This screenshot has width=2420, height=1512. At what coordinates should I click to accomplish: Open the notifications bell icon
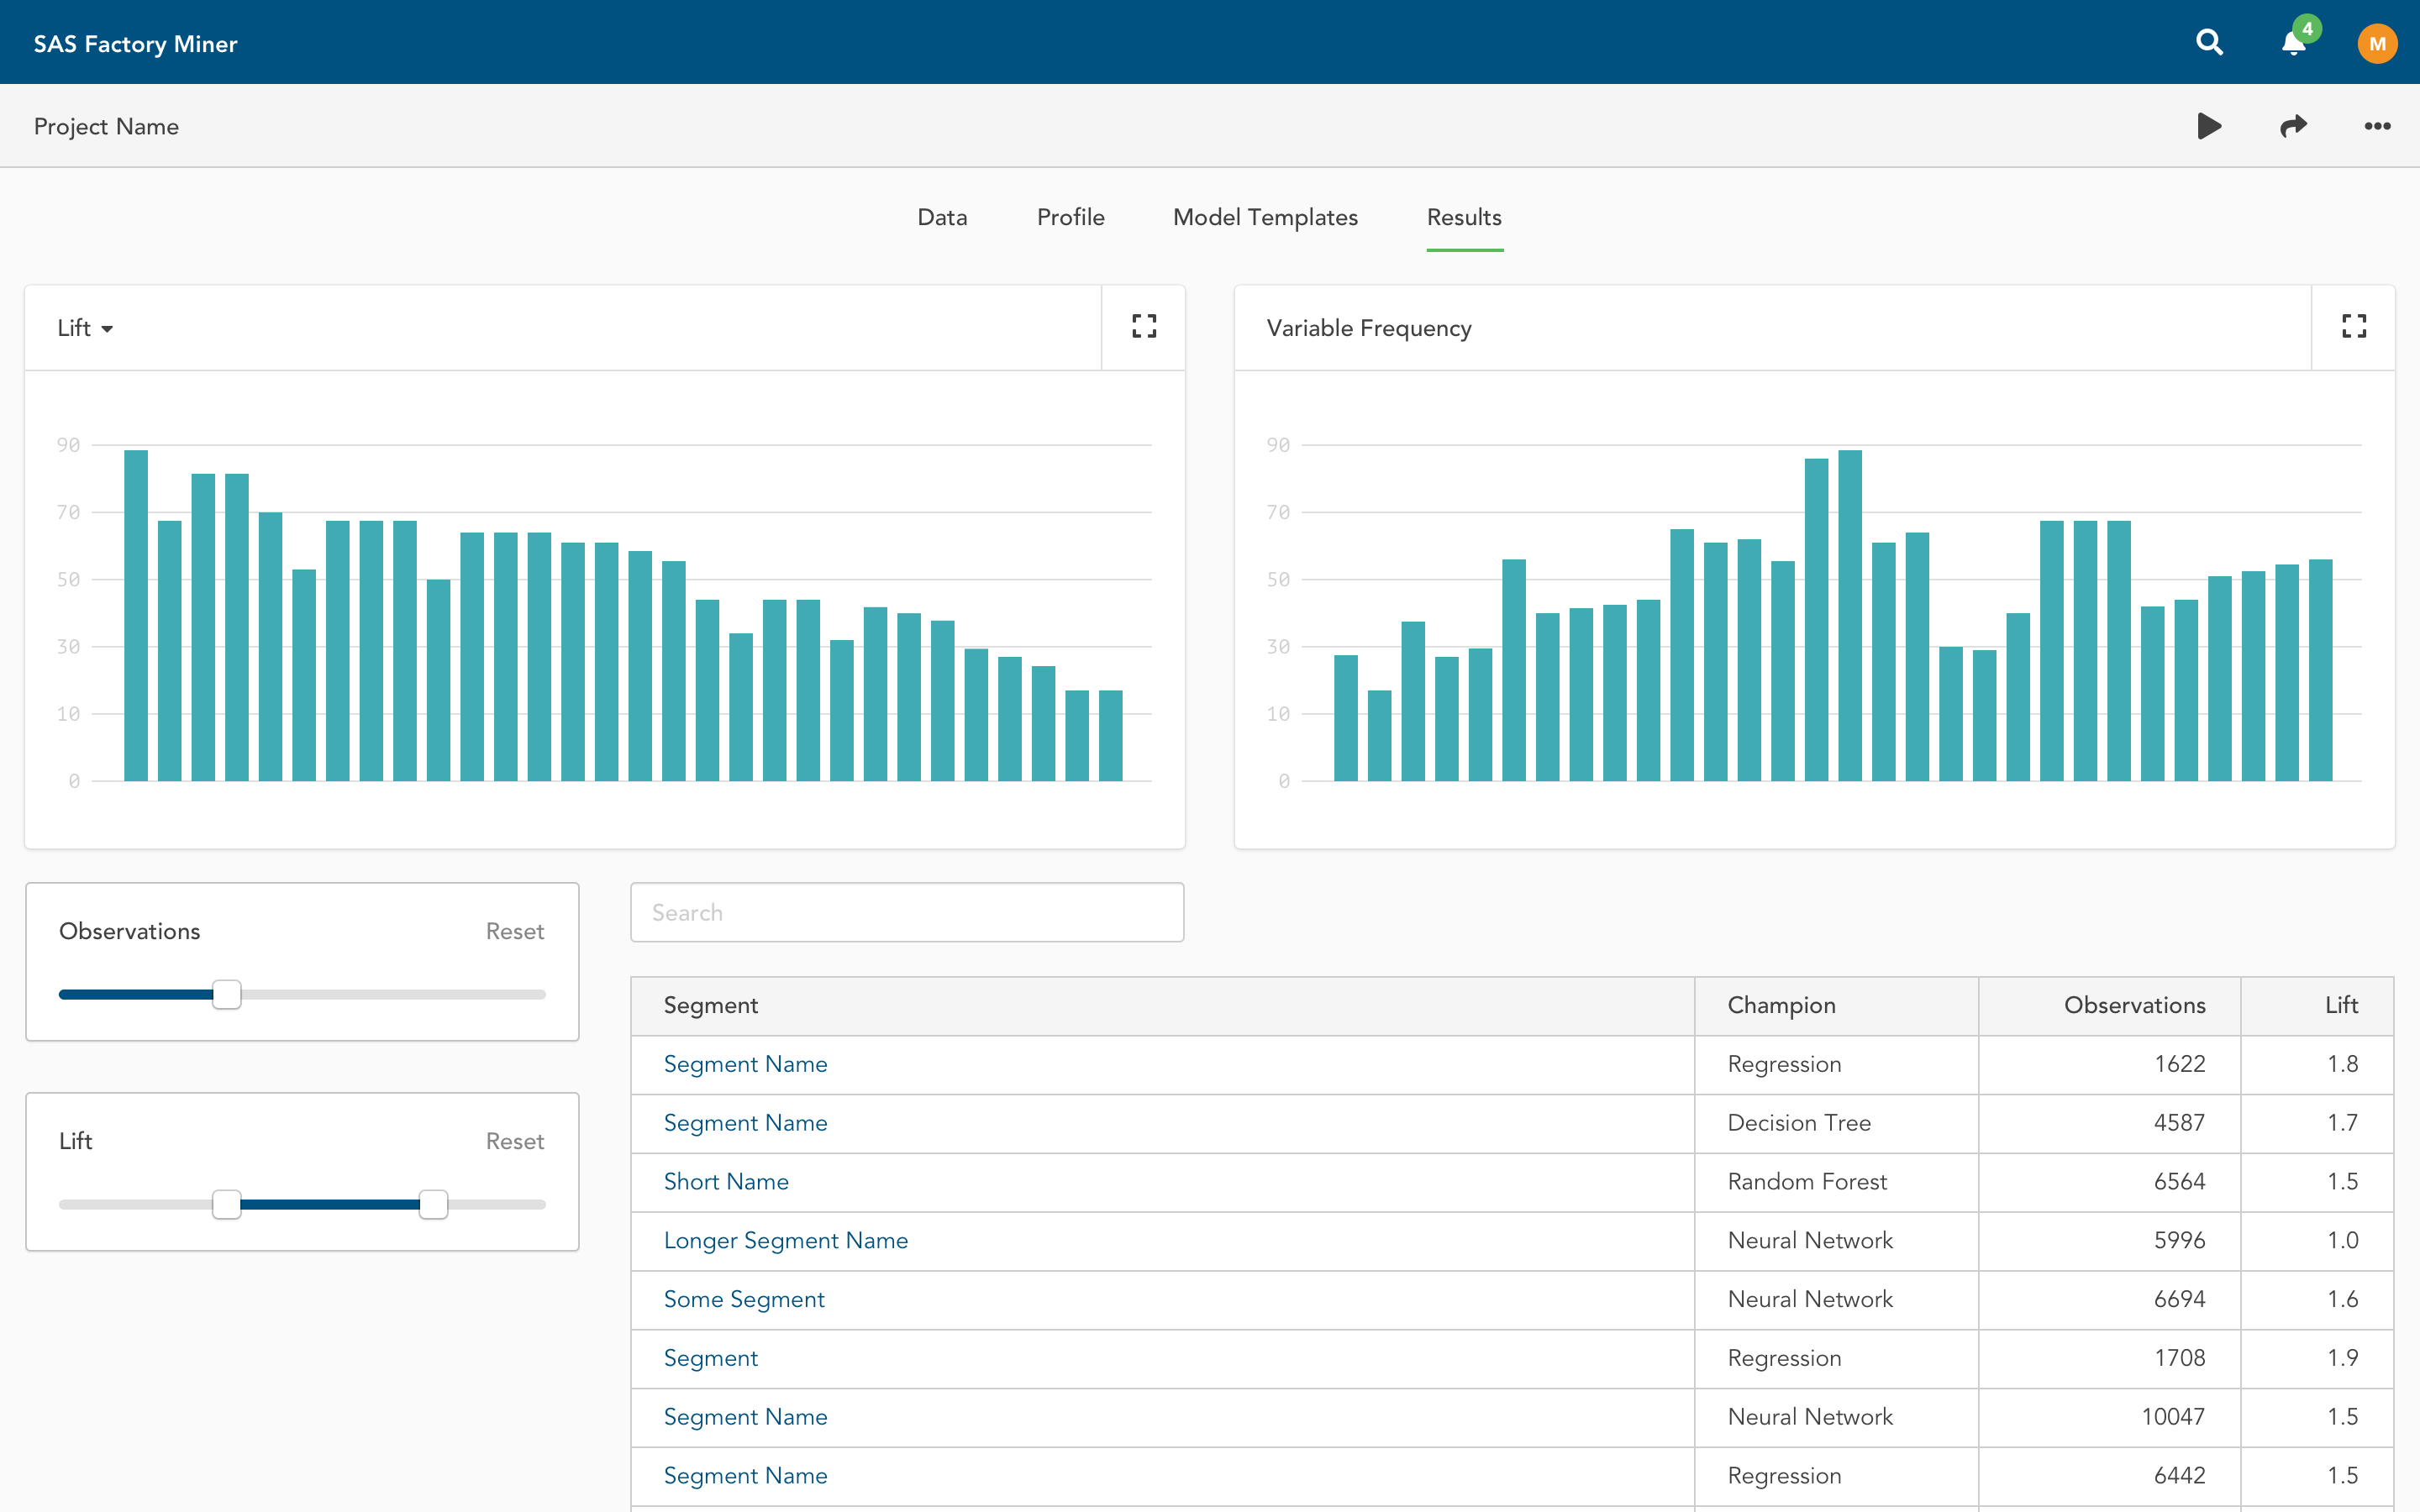click(x=2293, y=43)
